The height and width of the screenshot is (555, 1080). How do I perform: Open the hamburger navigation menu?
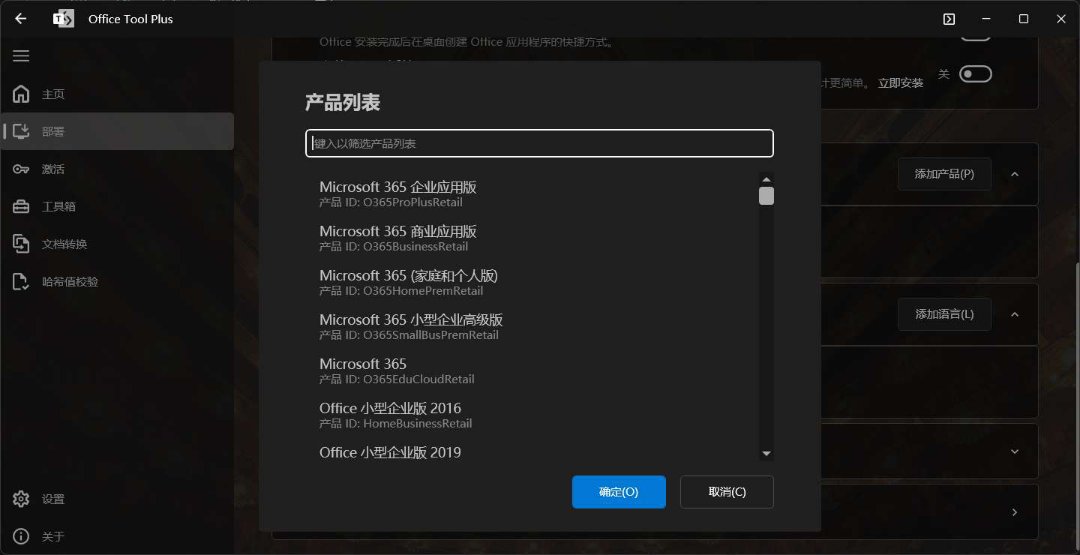point(21,56)
